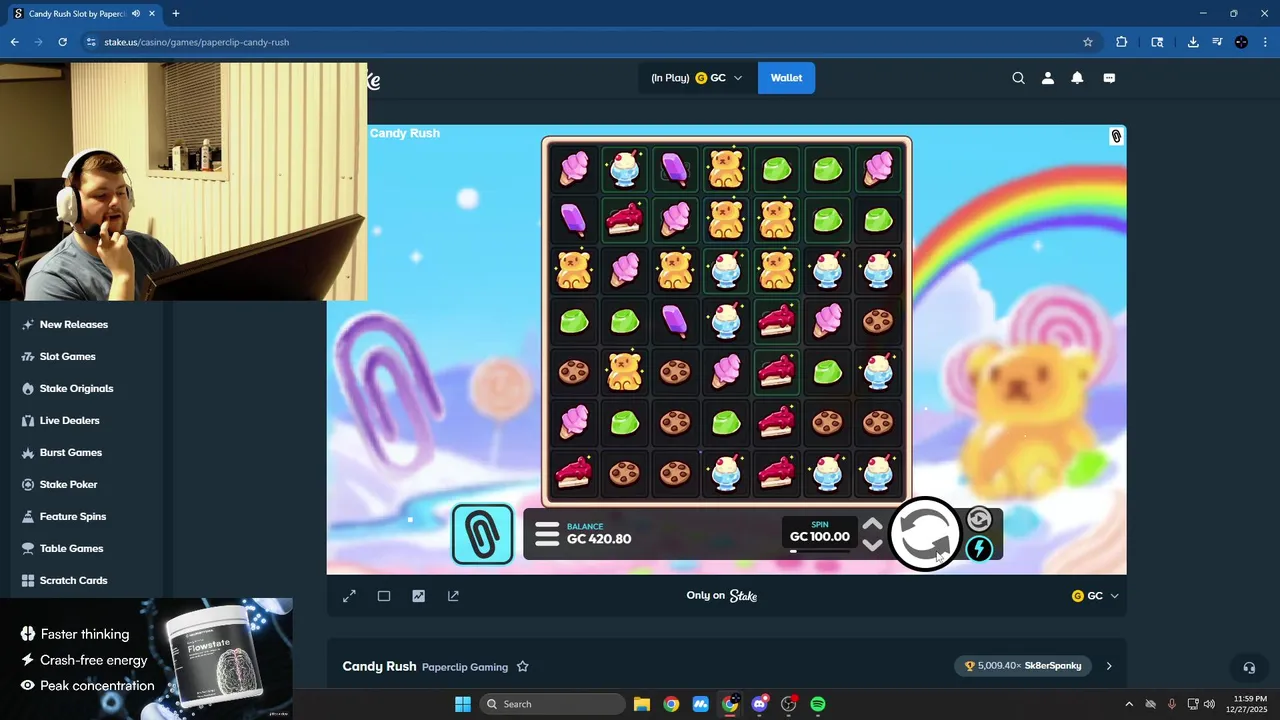
Task: Click the Paperclip logo in game corner
Action: [1116, 137]
